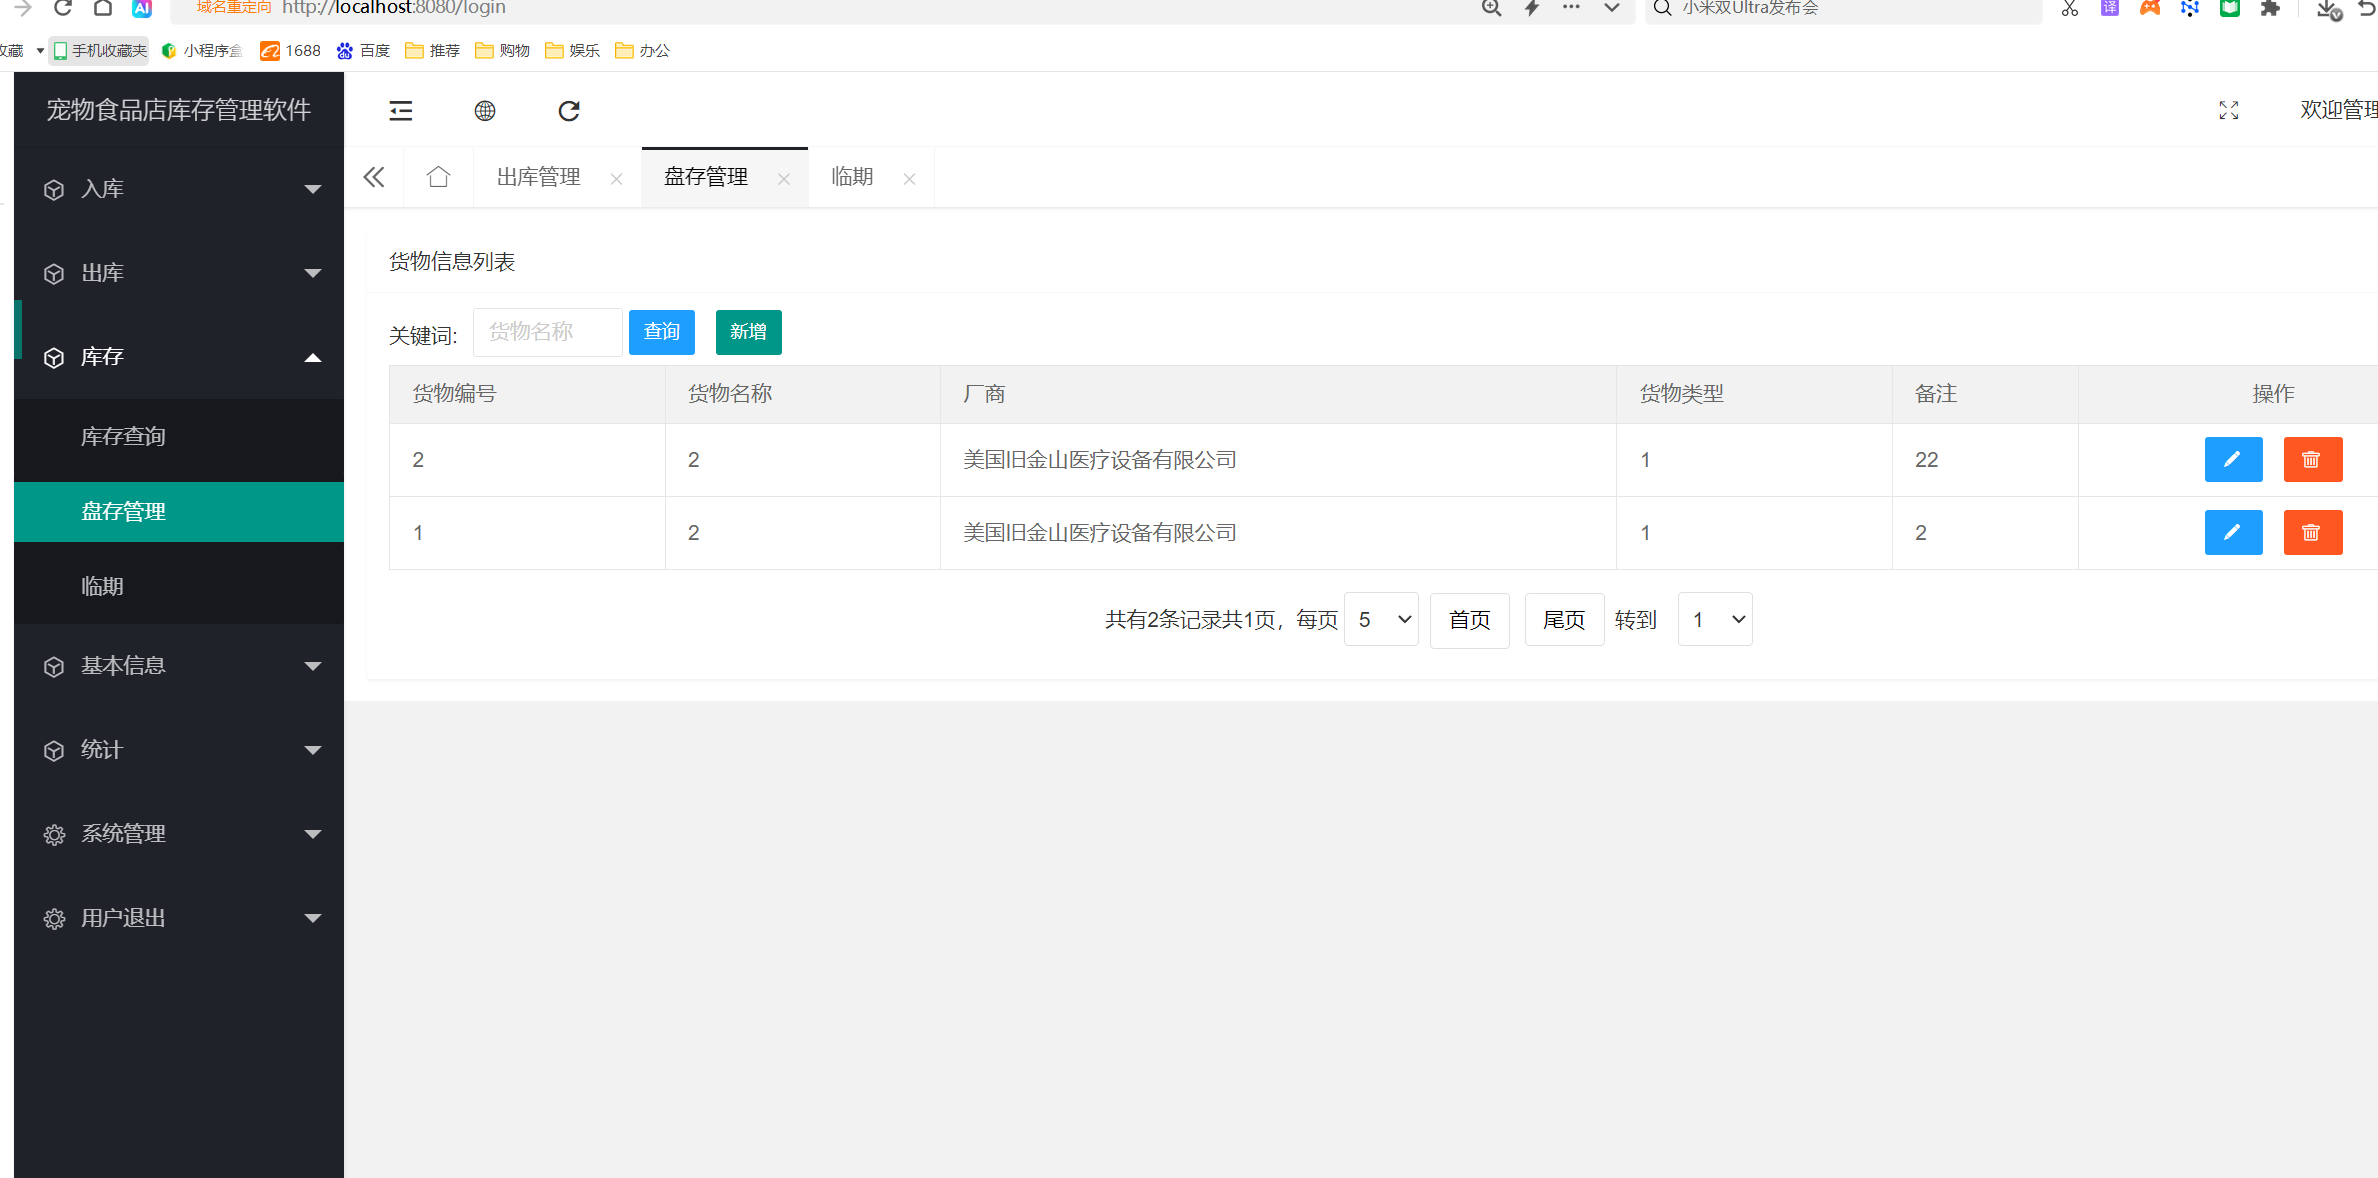Delete the second table row with the trash icon
The height and width of the screenshot is (1178, 2378).
pos(2312,533)
